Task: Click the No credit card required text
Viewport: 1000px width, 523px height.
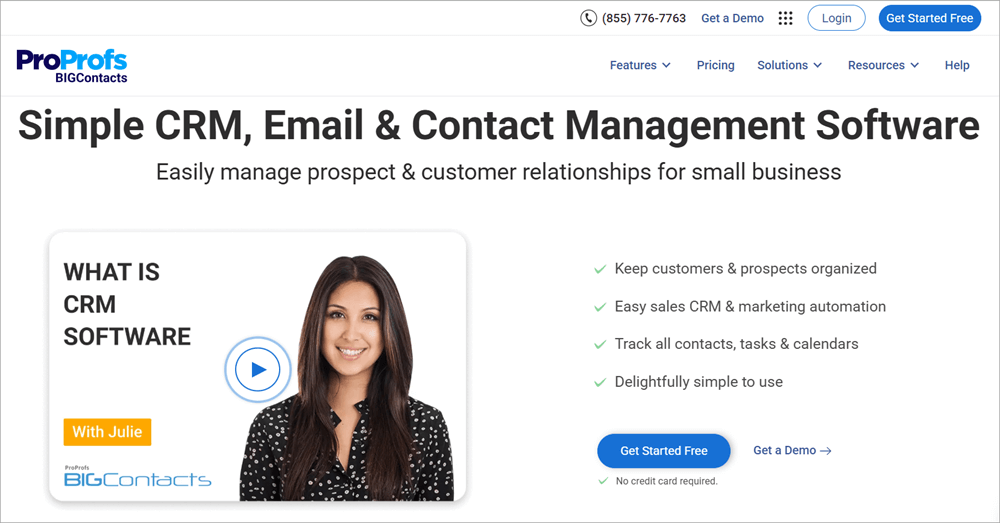Action: 666,481
